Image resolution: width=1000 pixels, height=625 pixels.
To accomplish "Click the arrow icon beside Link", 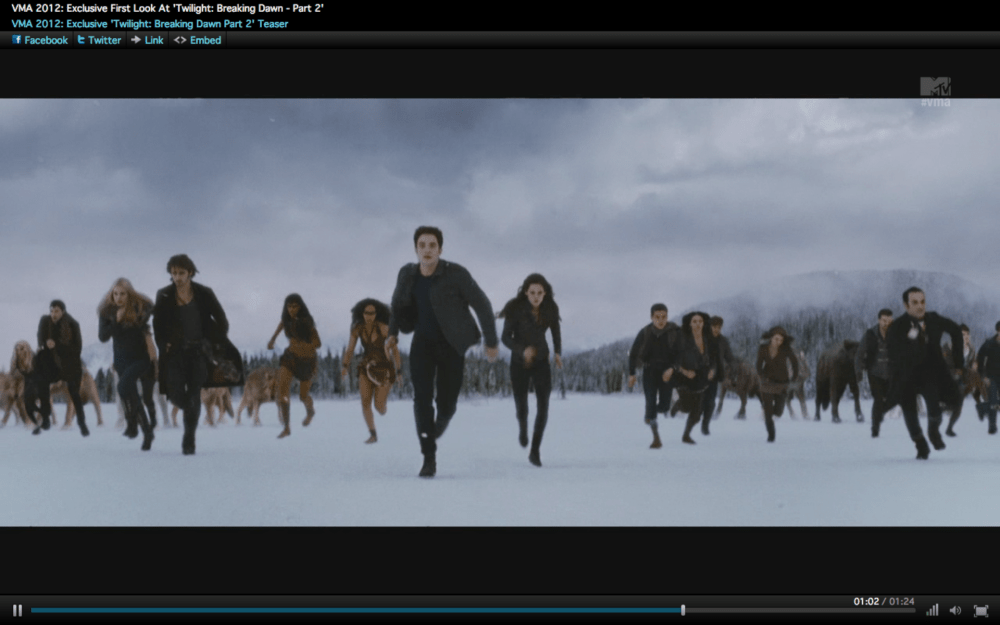I will coord(135,40).
